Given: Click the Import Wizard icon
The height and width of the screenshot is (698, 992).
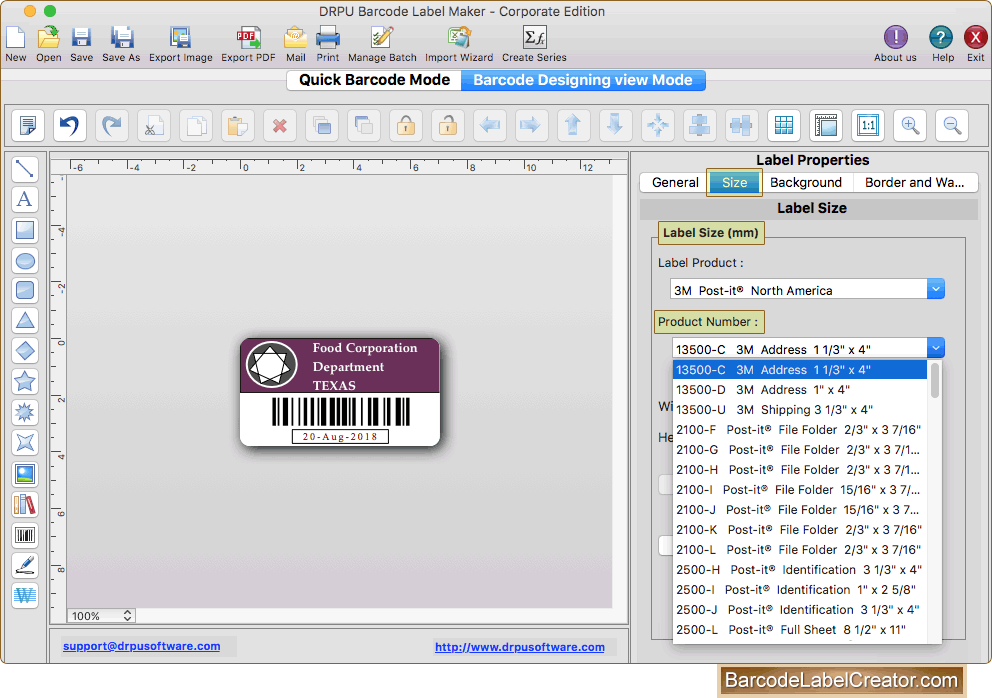Looking at the screenshot, I should coord(458,40).
